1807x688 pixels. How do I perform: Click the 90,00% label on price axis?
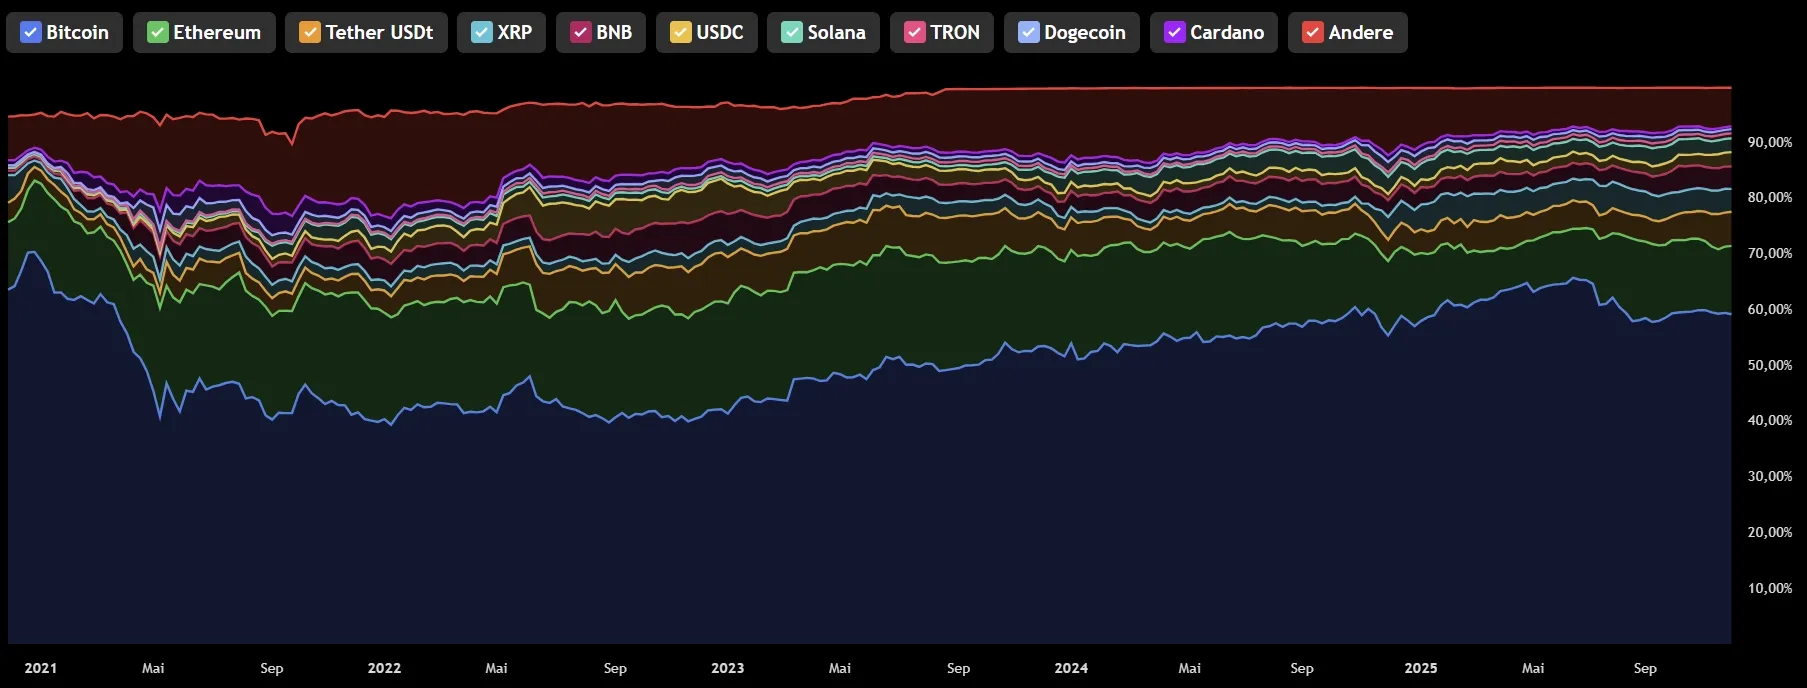tap(1769, 143)
